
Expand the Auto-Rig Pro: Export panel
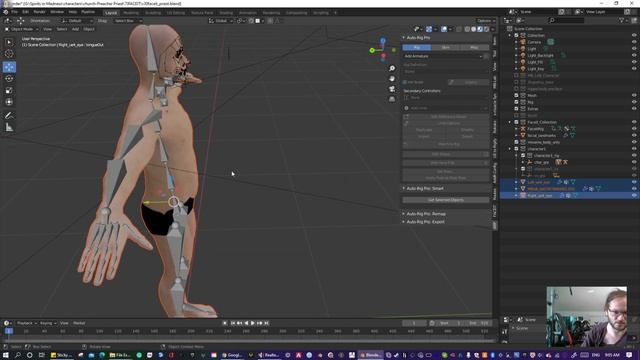click(x=404, y=222)
